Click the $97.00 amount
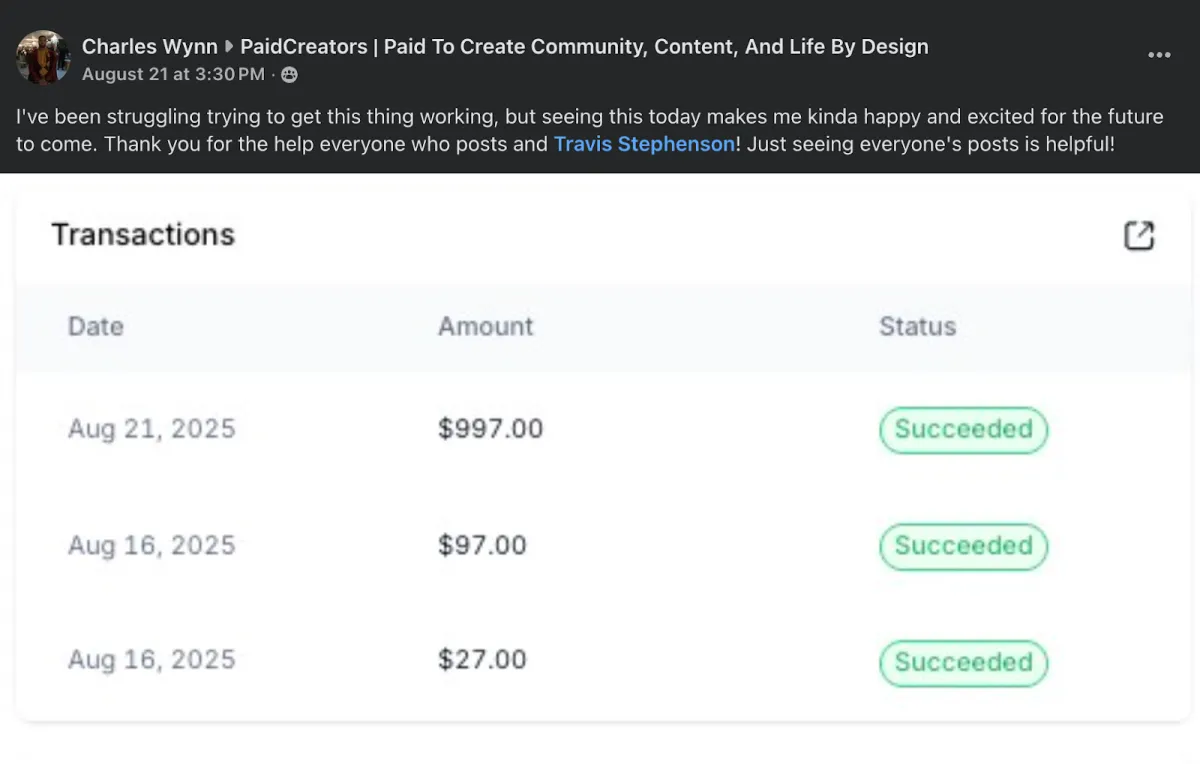 pyautogui.click(x=482, y=545)
